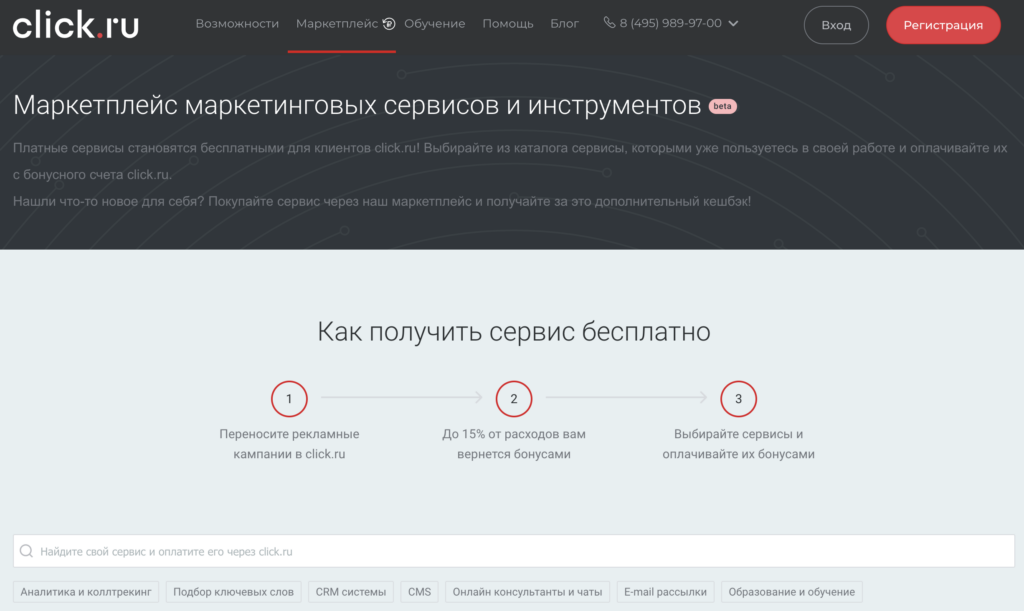Filter by Образование и обучение
1024x611 pixels.
792,592
